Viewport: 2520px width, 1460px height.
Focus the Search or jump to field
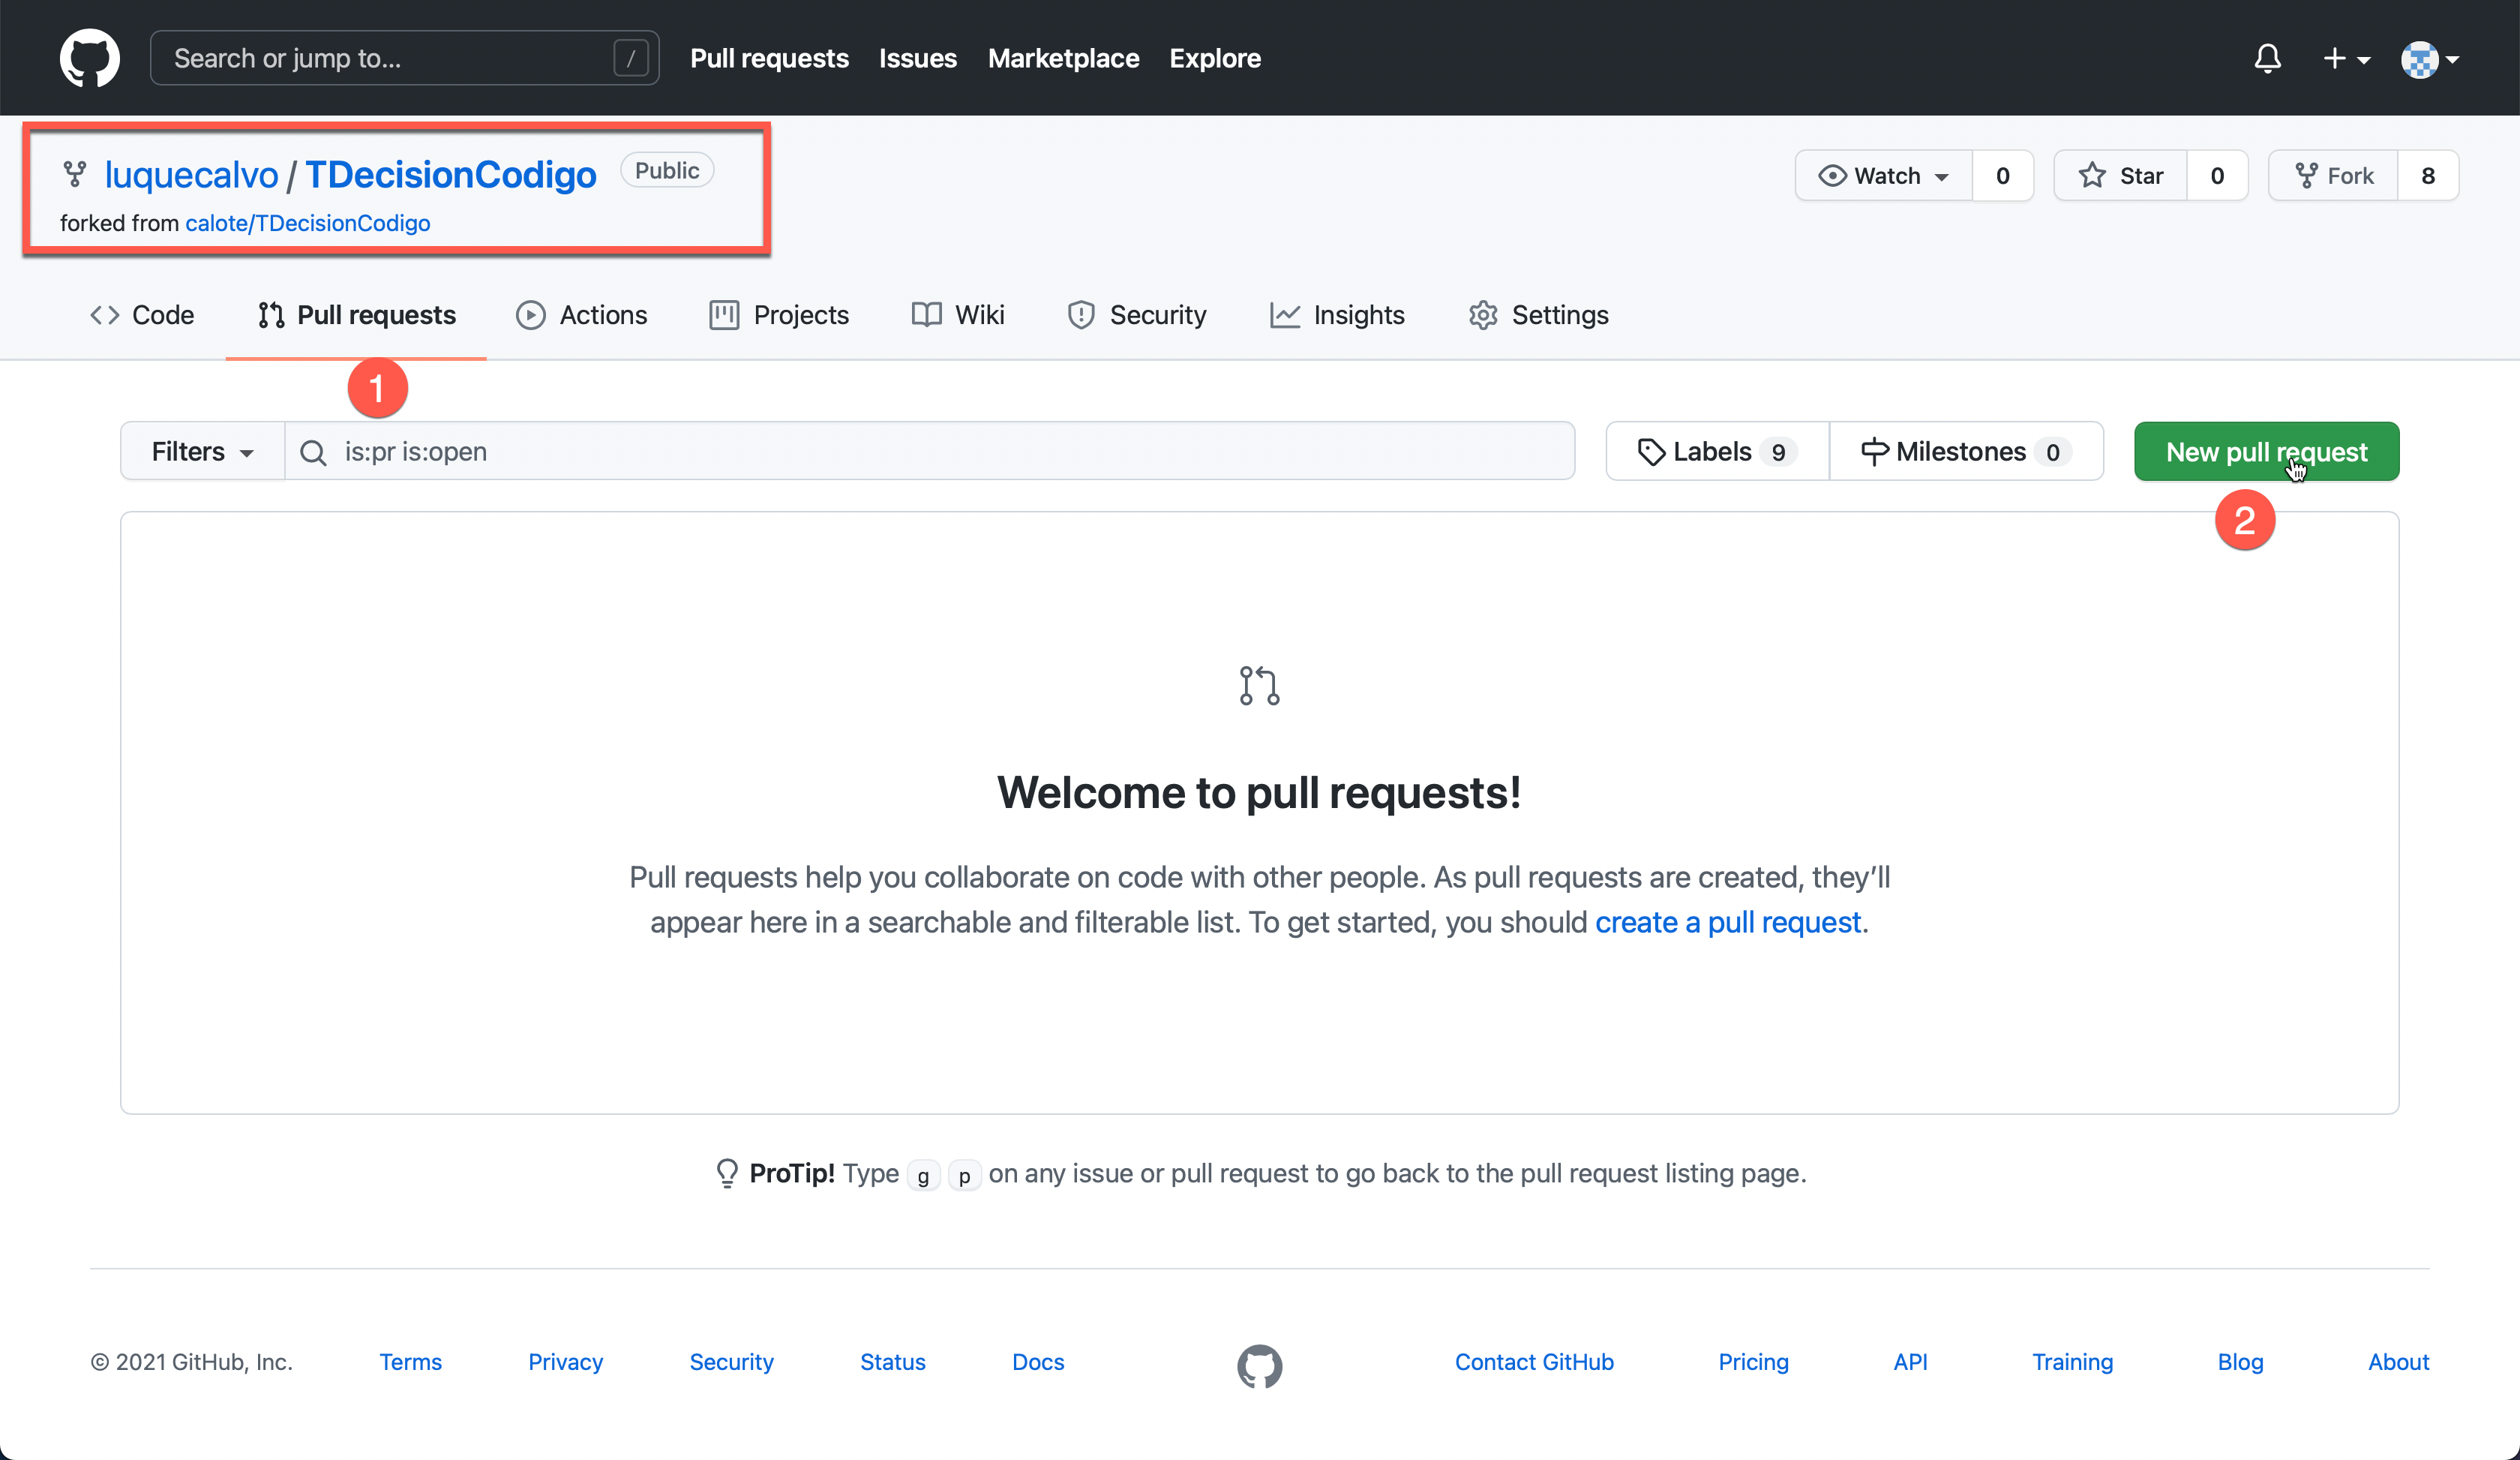(404, 58)
